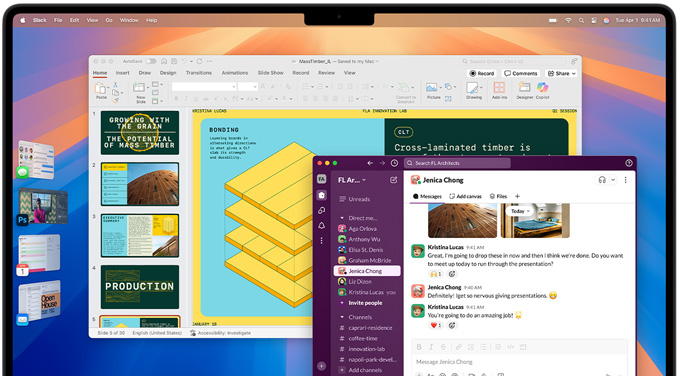678x376 pixels.
Task: Select slide 1 Growing With The Grain thumbnail
Action: point(140,133)
